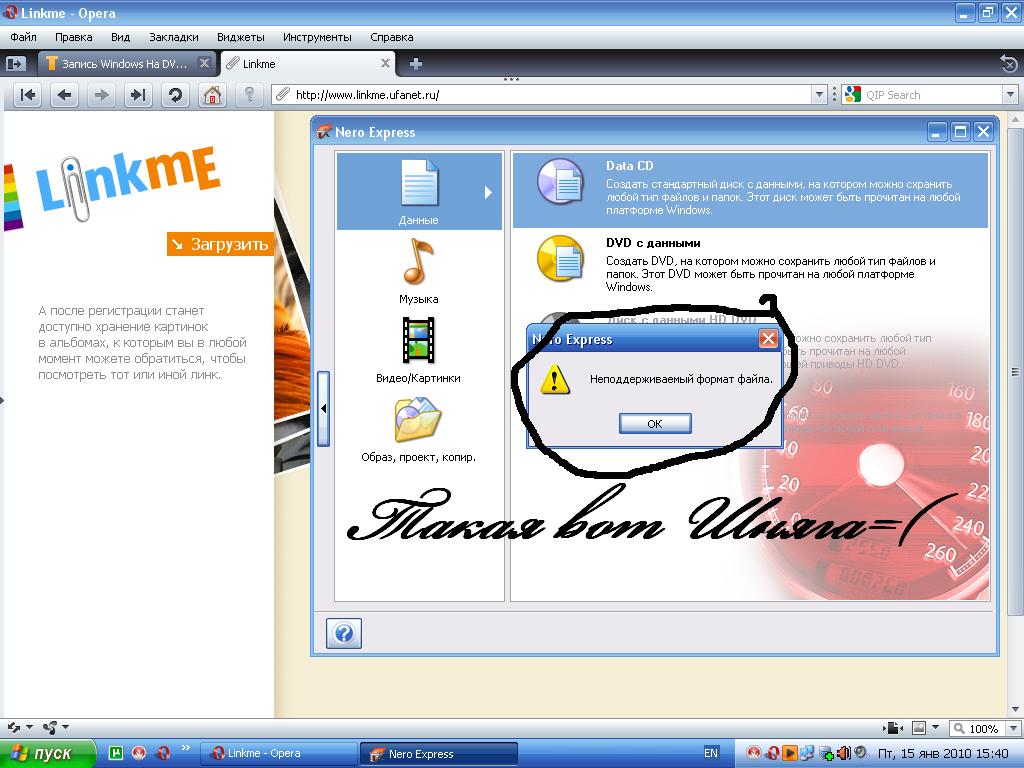Switch to Nero Express taskbar button
Viewport: 1024px width, 768px height.
439,754
